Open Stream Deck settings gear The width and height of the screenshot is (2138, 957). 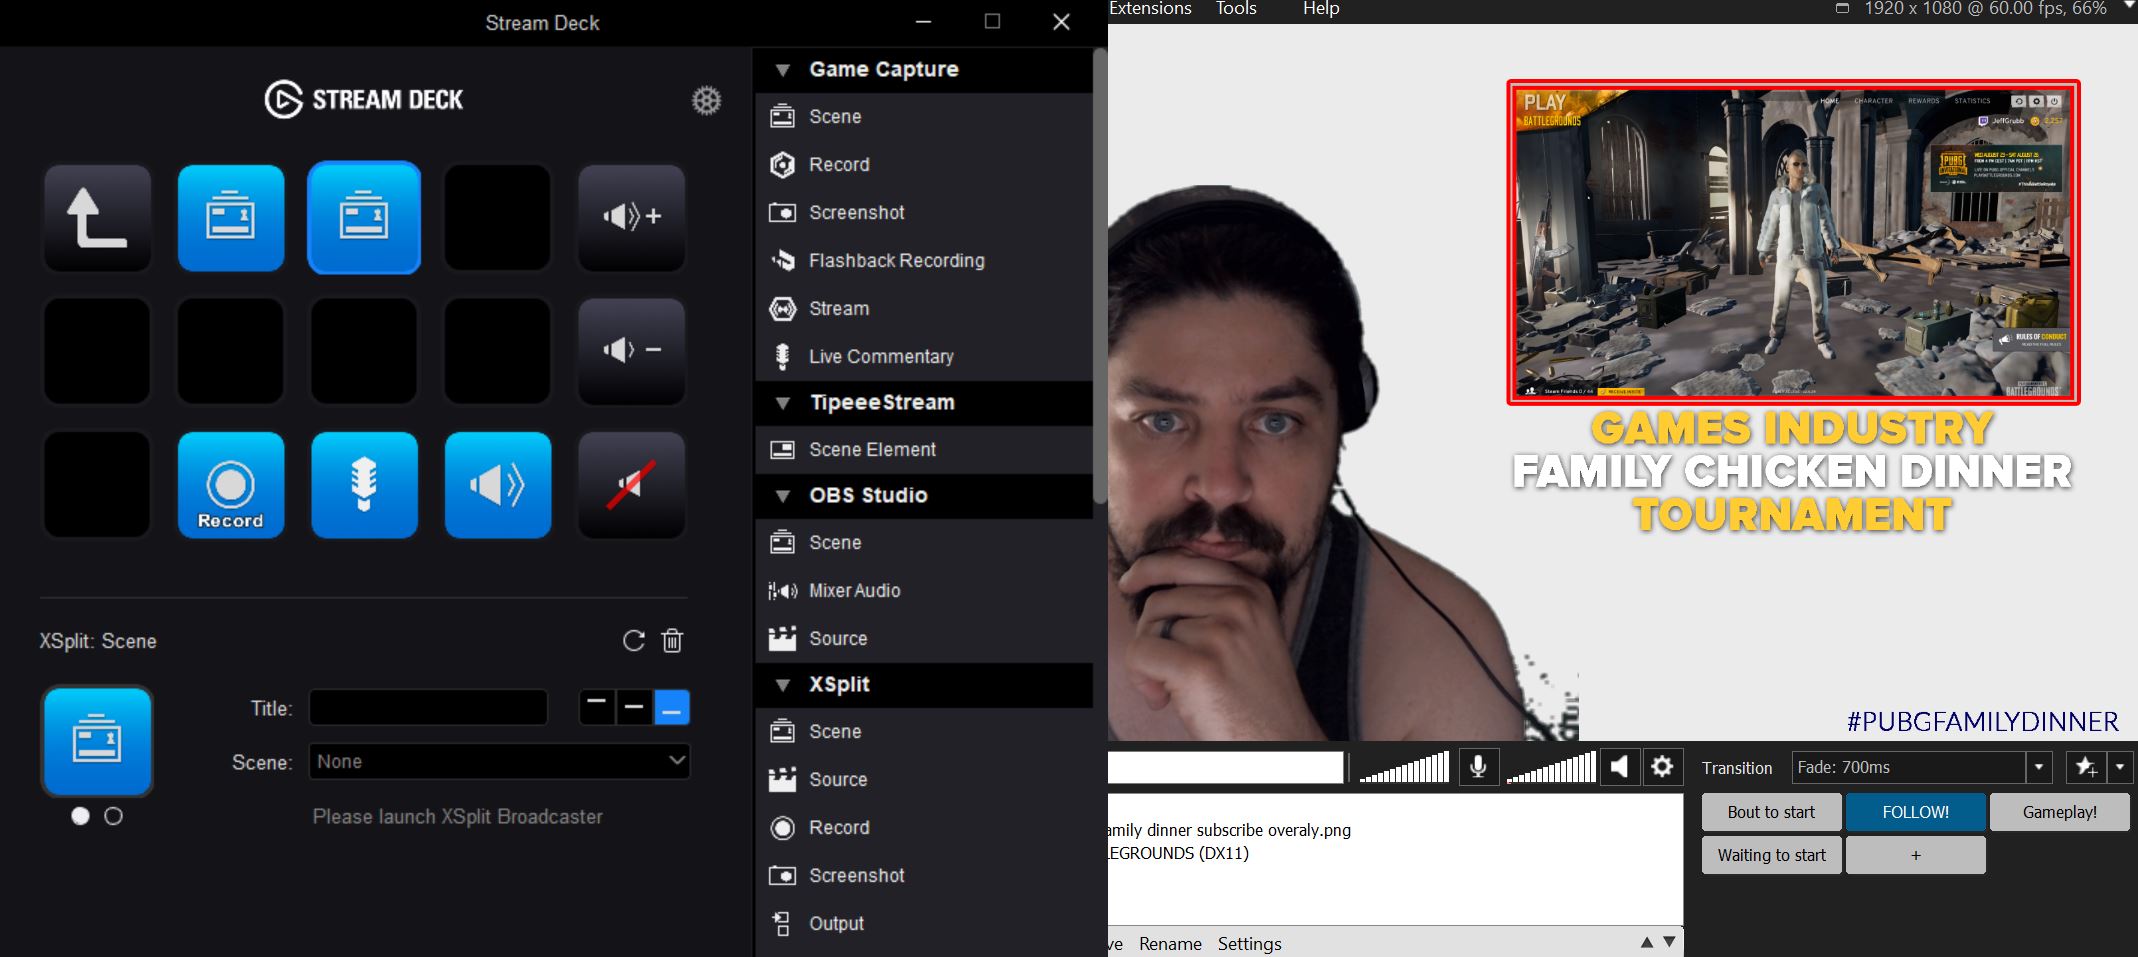(x=706, y=100)
